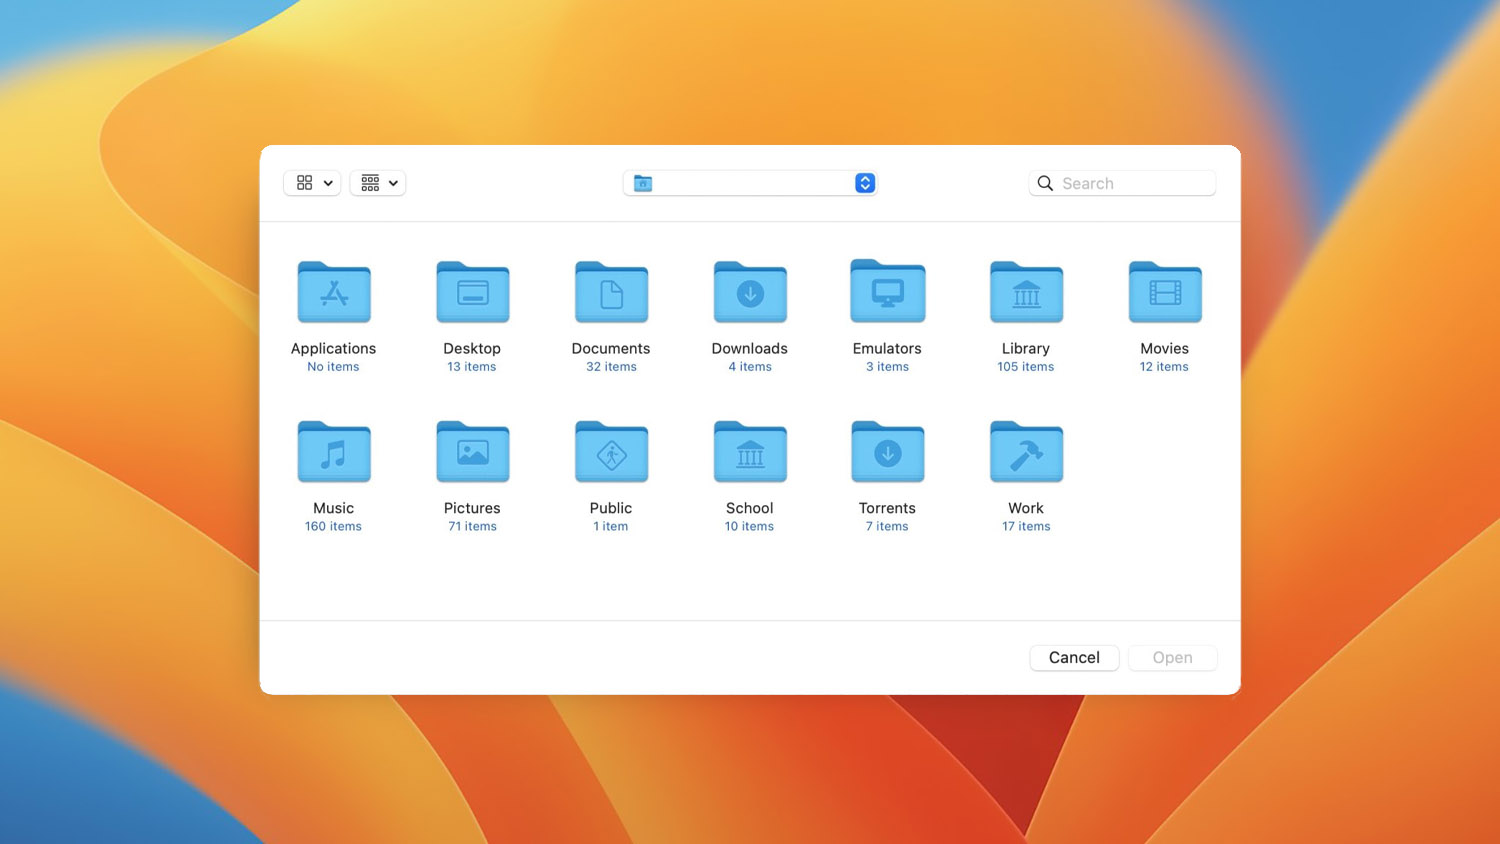
Task: Click the '105 items' count text
Action: point(1026,367)
